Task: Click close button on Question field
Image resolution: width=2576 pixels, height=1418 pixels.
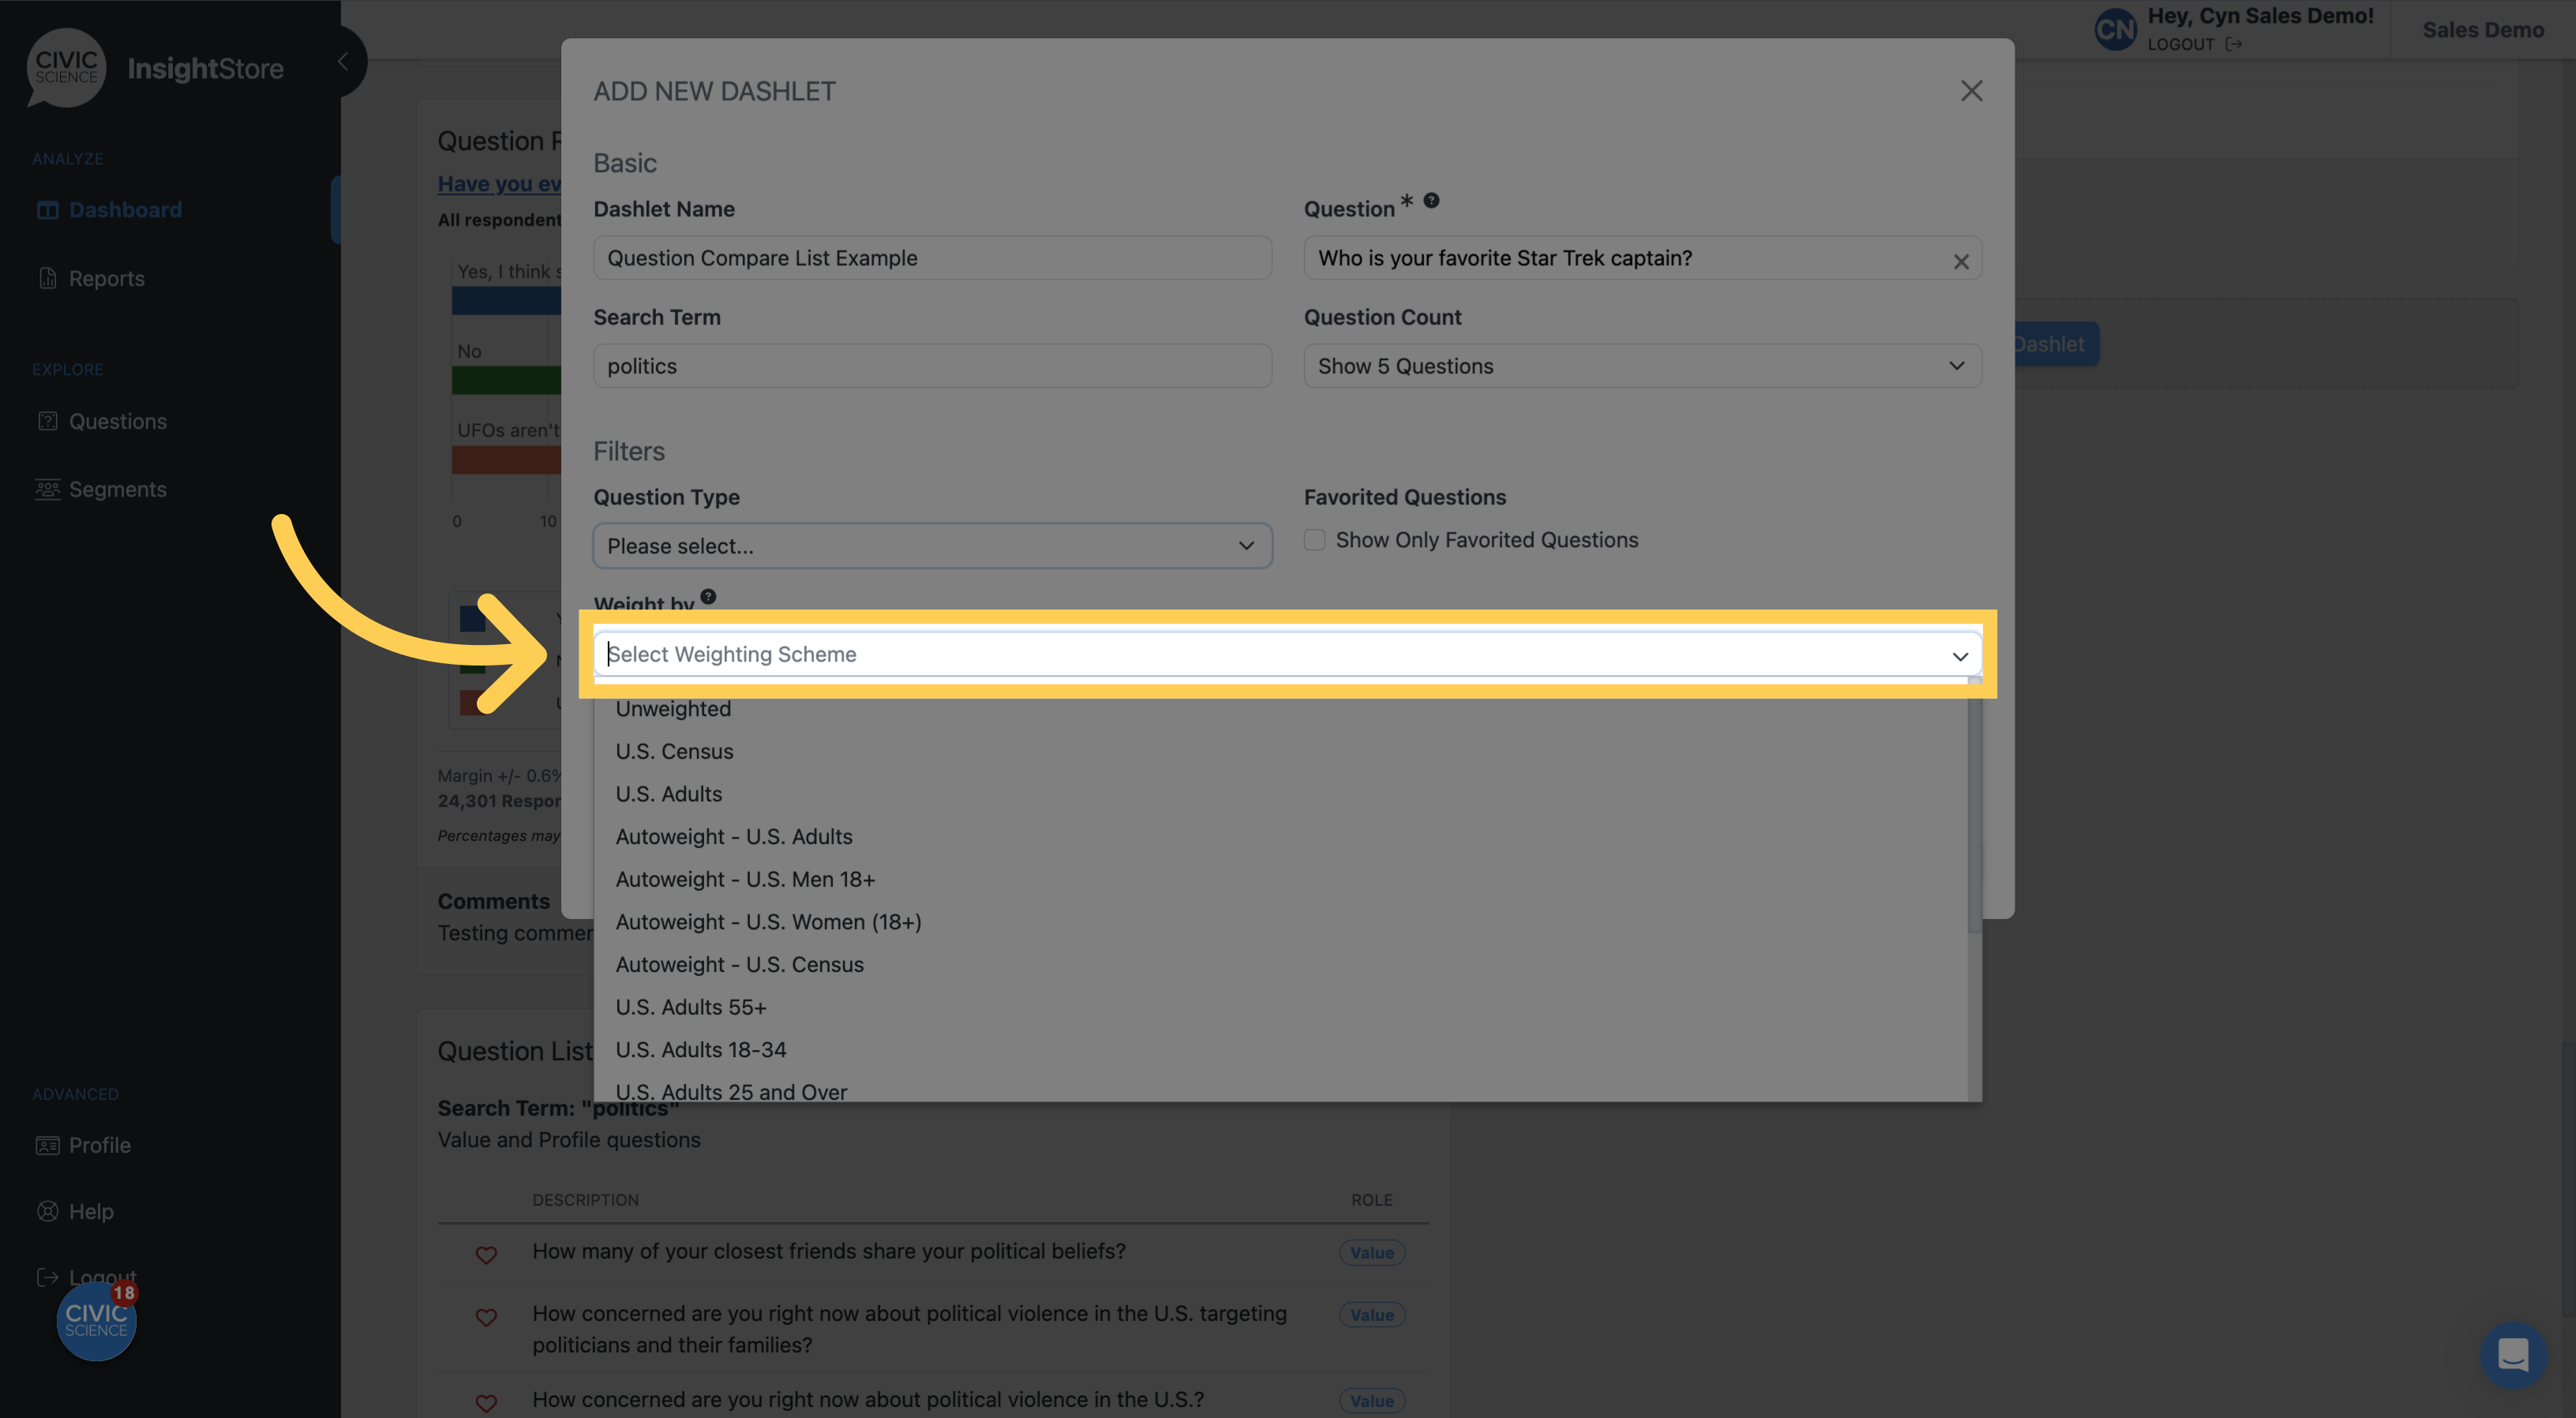Action: pyautogui.click(x=1962, y=261)
